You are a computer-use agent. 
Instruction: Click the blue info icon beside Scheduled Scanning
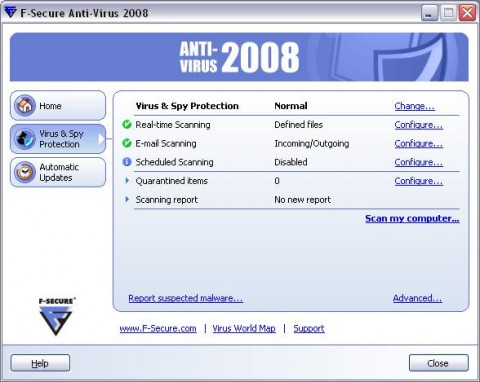pos(127,162)
